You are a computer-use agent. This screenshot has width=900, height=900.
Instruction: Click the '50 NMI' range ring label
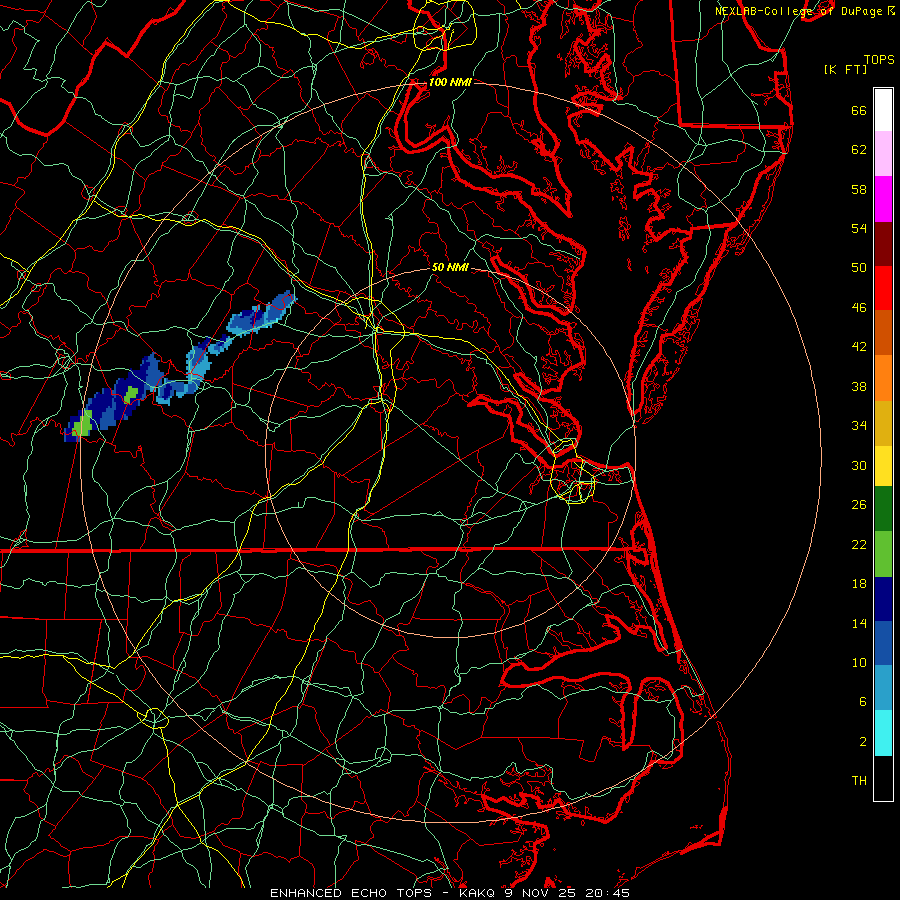(x=450, y=267)
